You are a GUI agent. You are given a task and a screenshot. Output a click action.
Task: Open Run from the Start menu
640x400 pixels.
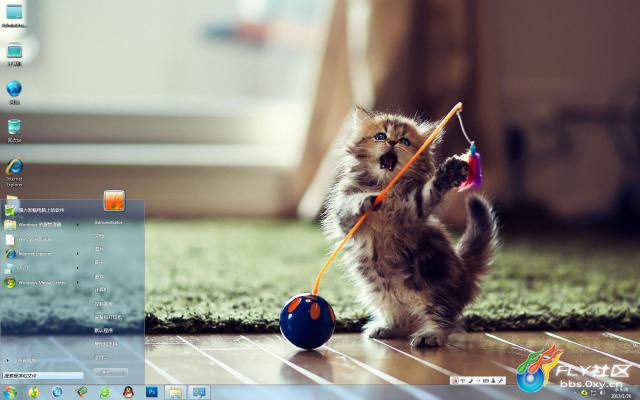tap(101, 358)
